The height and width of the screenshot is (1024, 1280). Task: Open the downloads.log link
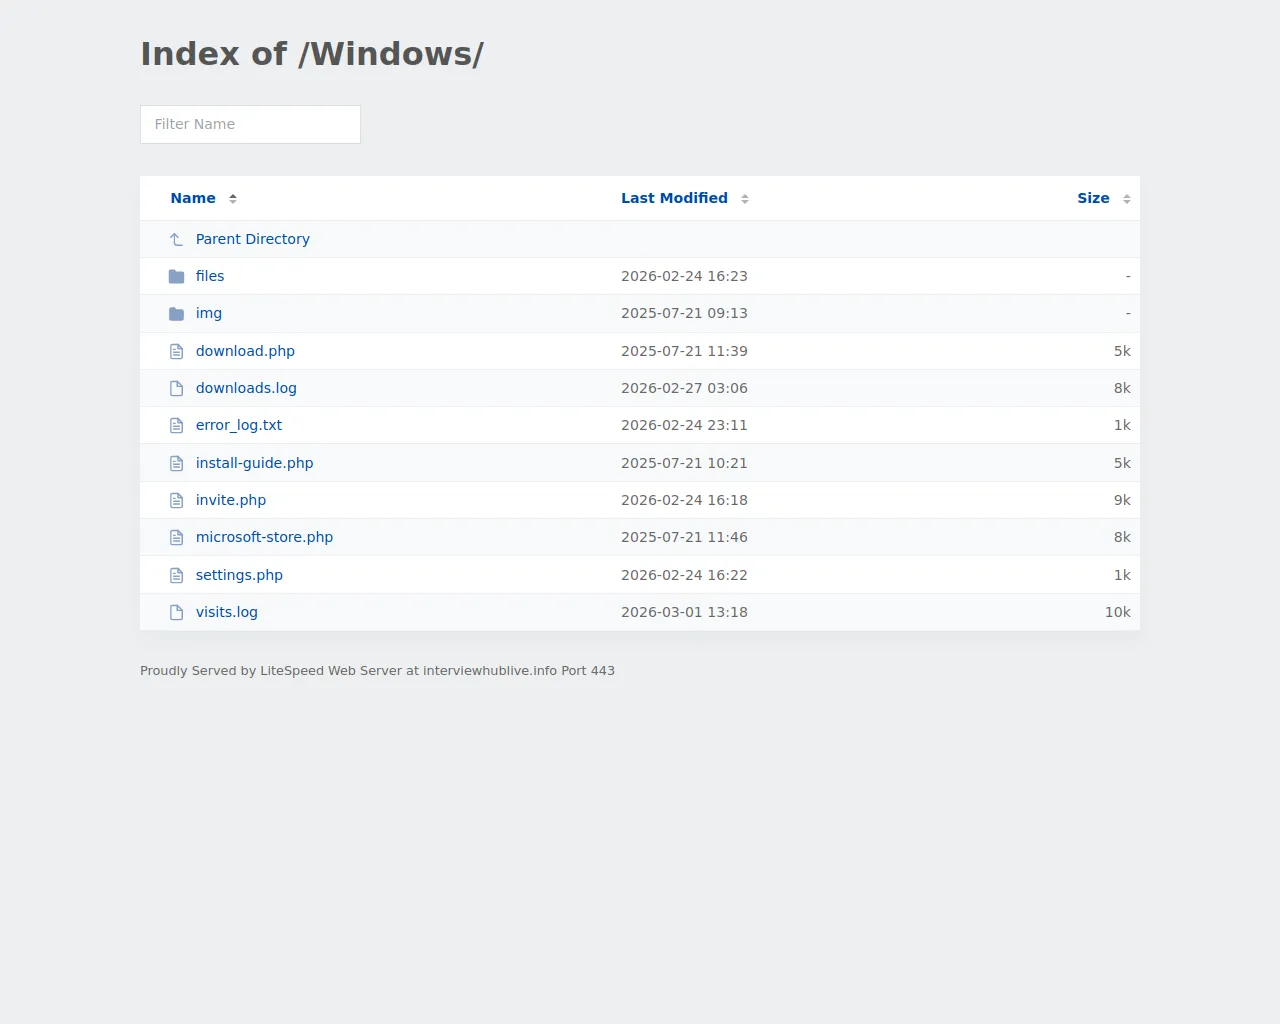(x=246, y=388)
